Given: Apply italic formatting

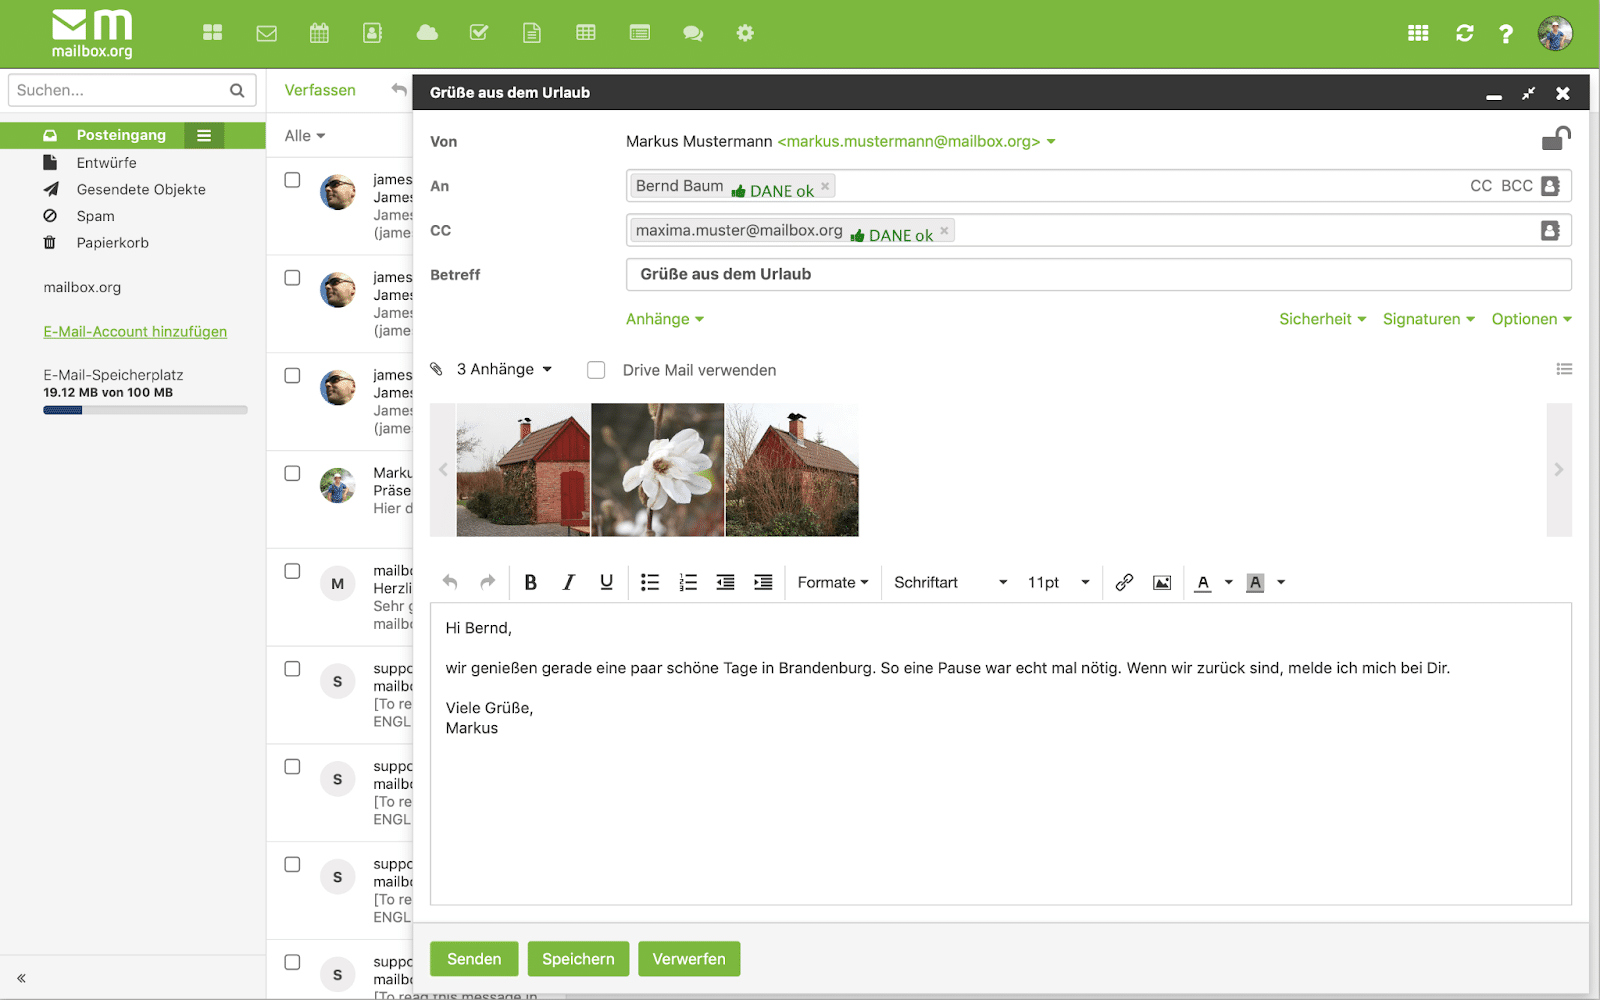Looking at the screenshot, I should tap(568, 582).
